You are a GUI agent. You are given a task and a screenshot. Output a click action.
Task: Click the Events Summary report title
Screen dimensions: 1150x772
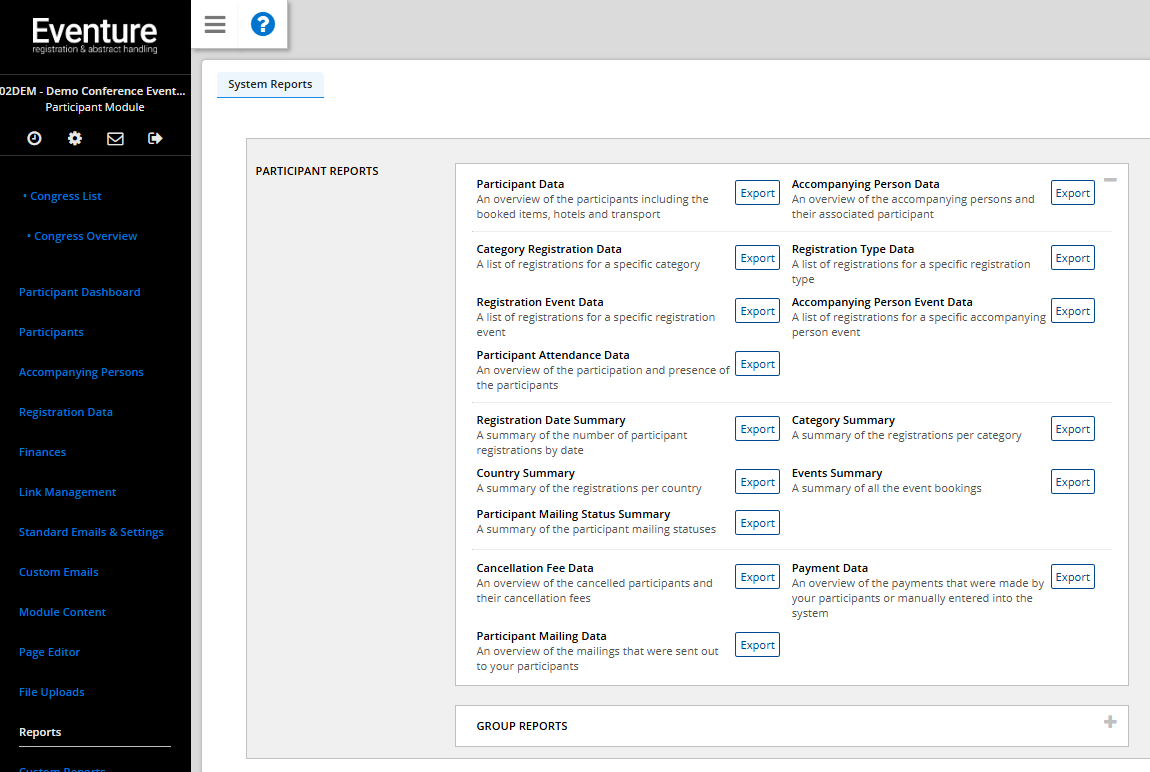[837, 474]
